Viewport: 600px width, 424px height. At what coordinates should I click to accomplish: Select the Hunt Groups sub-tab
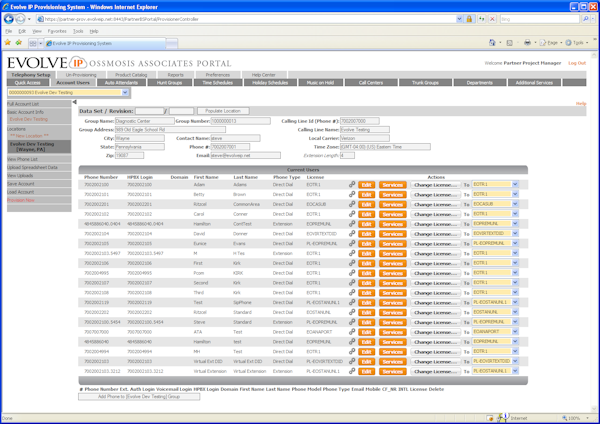point(169,82)
